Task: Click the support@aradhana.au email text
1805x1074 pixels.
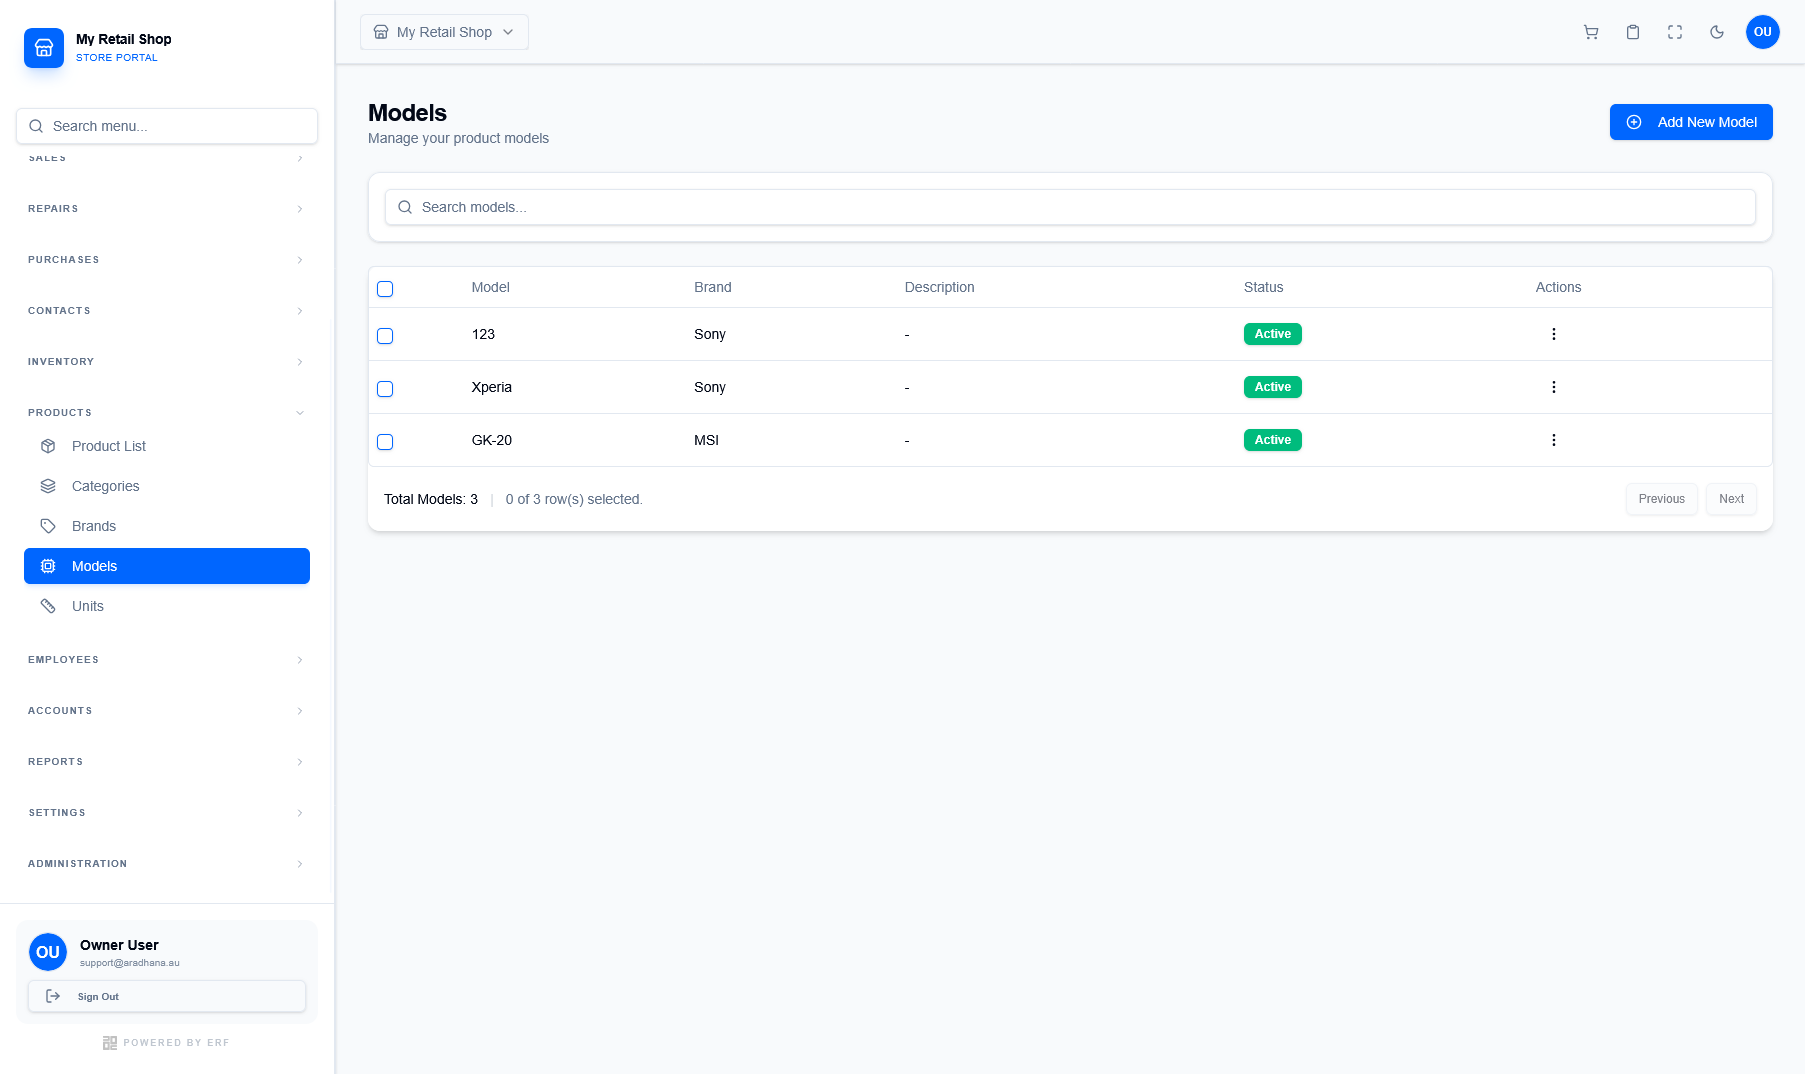Action: point(130,963)
